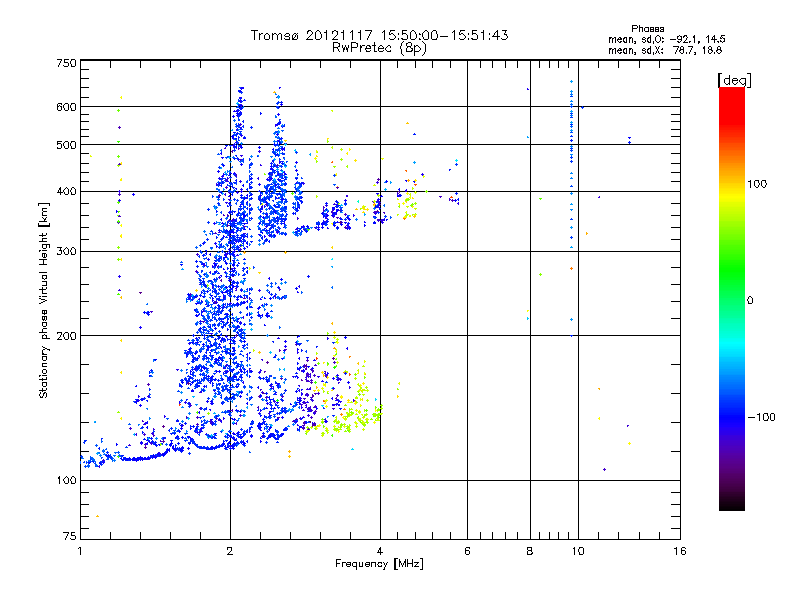Screen dimensions: 800x600
Task: Click the colorbar label "-100"
Action: click(762, 417)
